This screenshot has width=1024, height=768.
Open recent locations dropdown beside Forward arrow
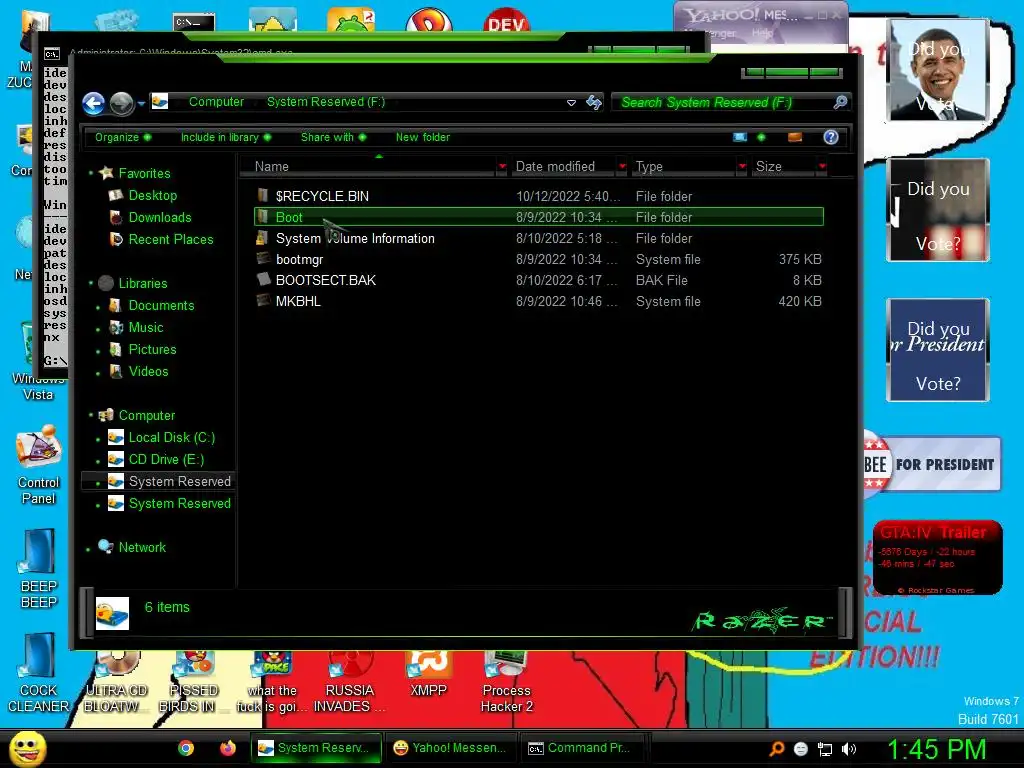point(141,103)
